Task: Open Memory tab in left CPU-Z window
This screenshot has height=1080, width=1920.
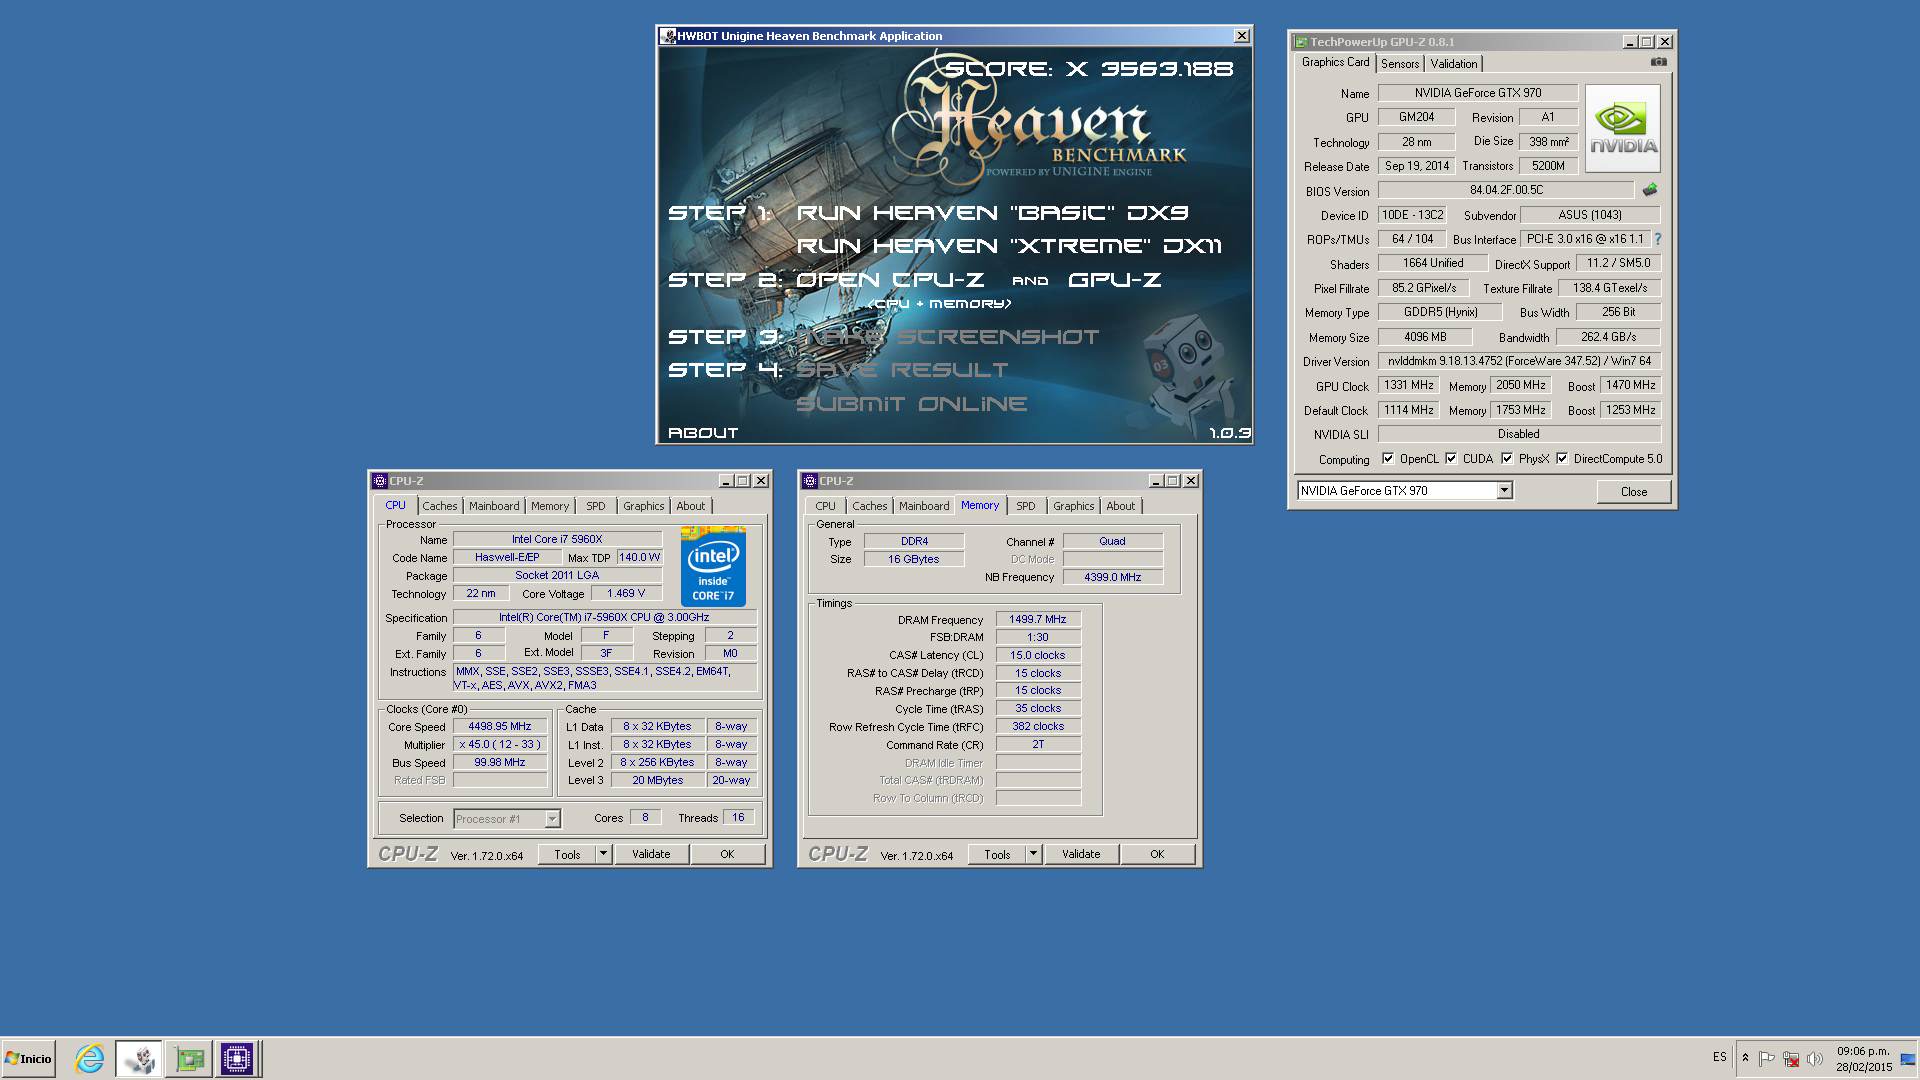Action: 549,506
